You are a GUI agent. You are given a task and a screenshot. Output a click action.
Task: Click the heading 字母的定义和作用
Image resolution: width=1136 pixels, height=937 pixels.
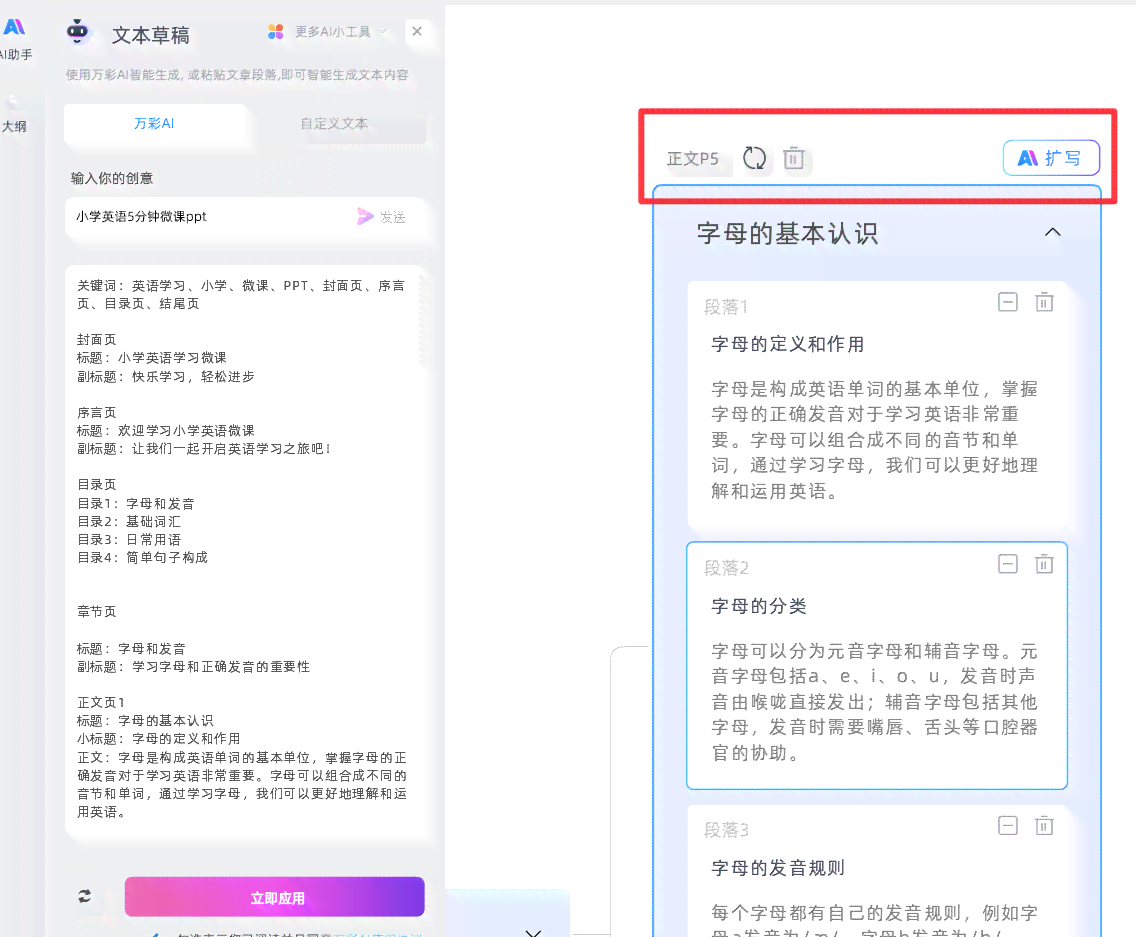coord(788,344)
